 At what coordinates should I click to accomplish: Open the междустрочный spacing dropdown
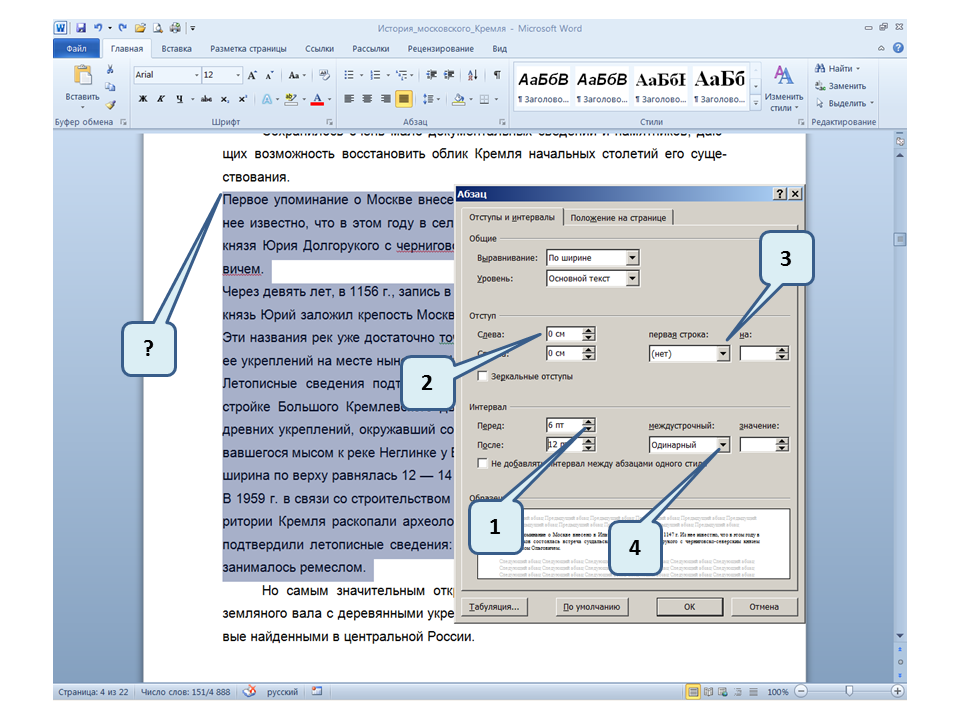[x=723, y=445]
